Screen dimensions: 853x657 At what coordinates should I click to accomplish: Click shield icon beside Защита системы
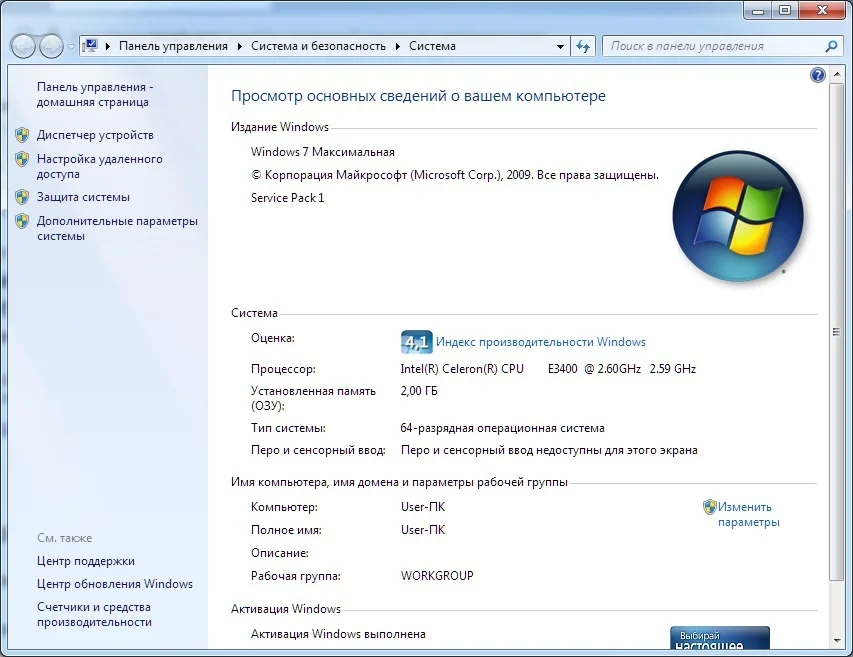click(x=22, y=197)
